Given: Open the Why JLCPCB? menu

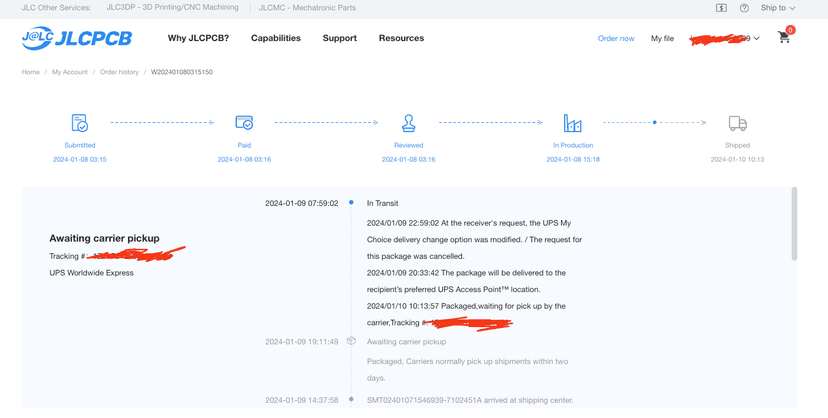Looking at the screenshot, I should click(199, 38).
